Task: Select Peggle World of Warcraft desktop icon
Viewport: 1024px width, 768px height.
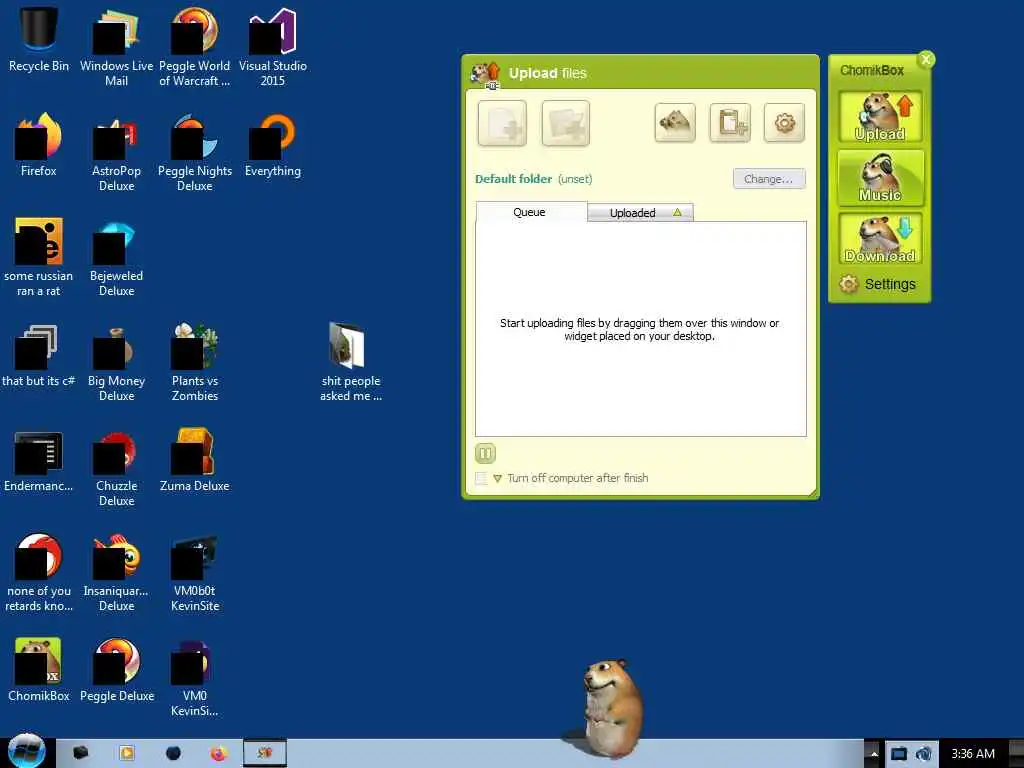Action: pos(195,47)
